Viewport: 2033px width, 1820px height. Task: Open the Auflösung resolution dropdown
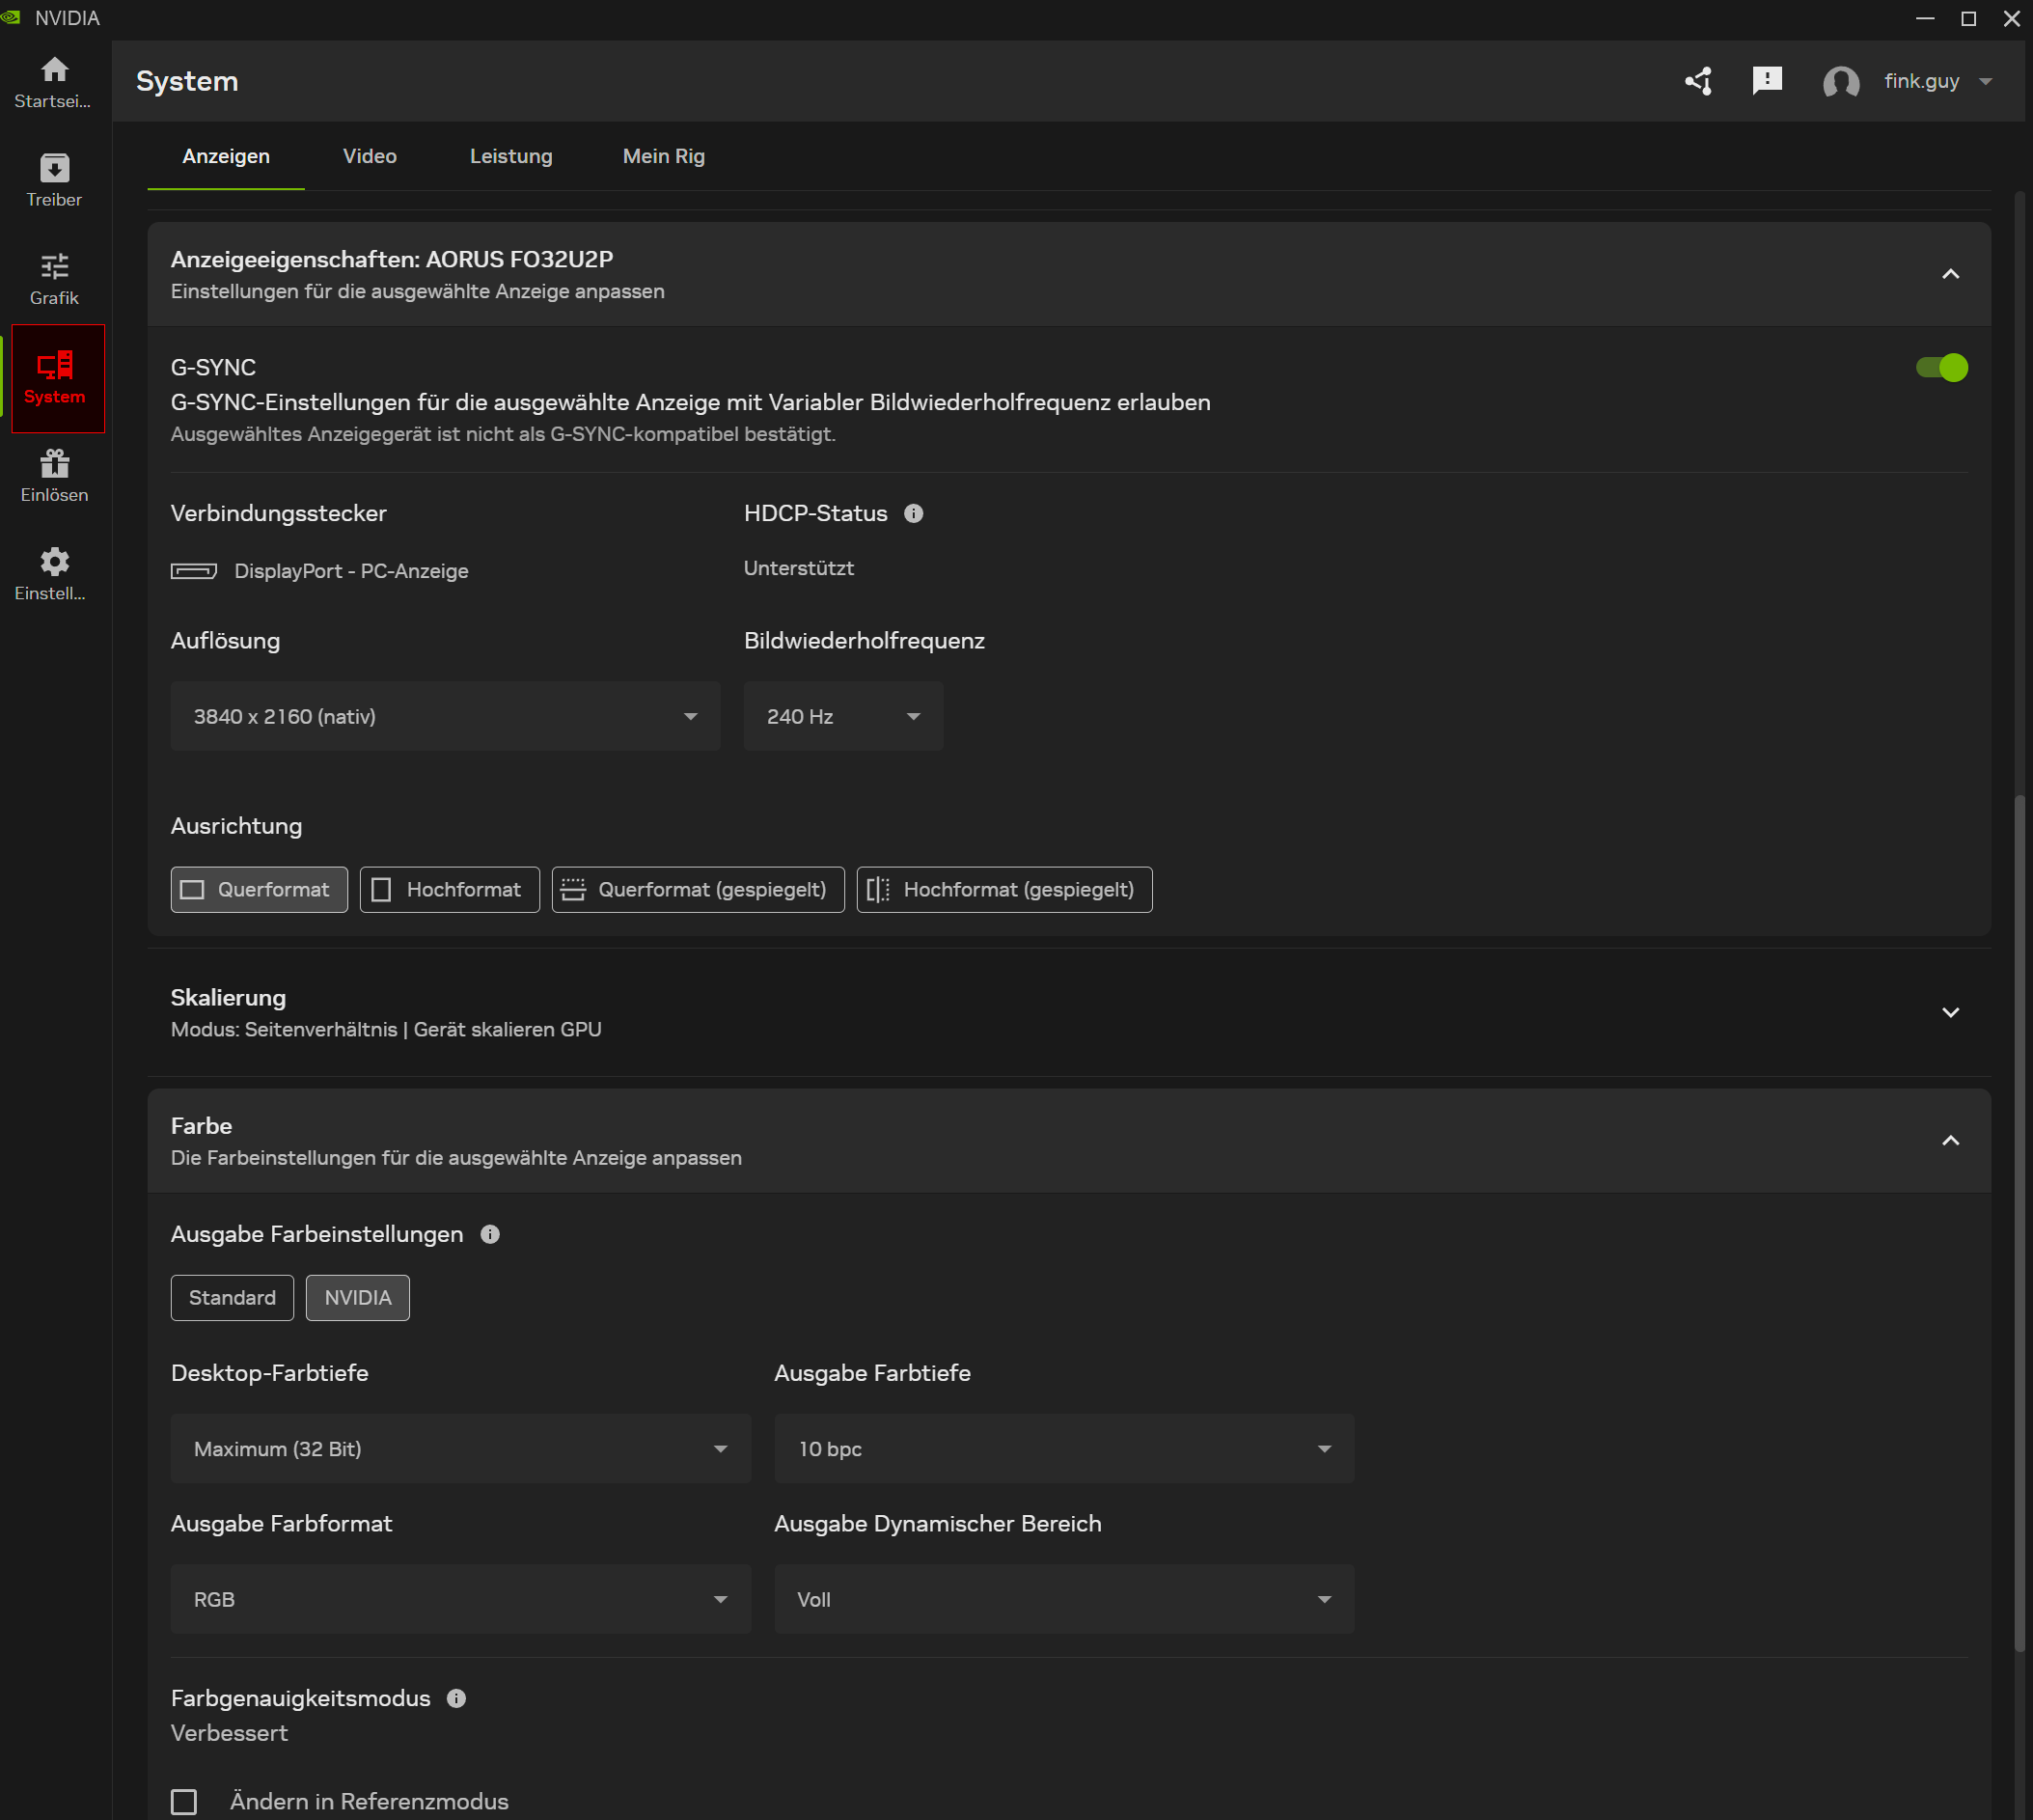pos(445,716)
